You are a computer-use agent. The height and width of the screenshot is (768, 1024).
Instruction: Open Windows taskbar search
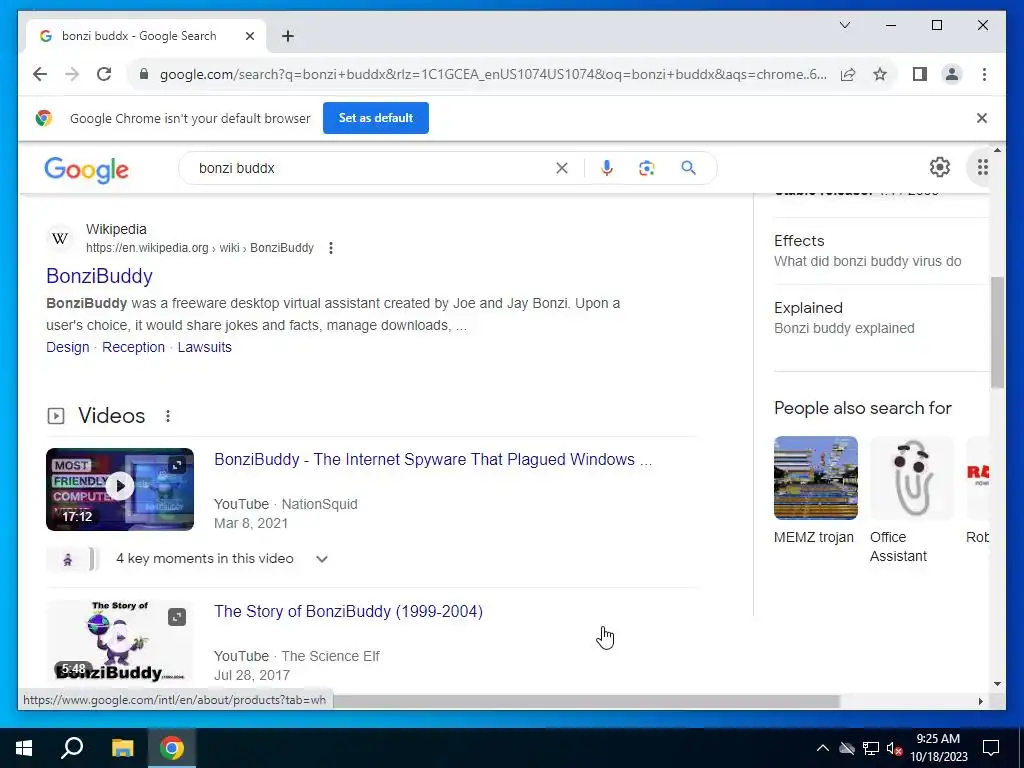(72, 748)
